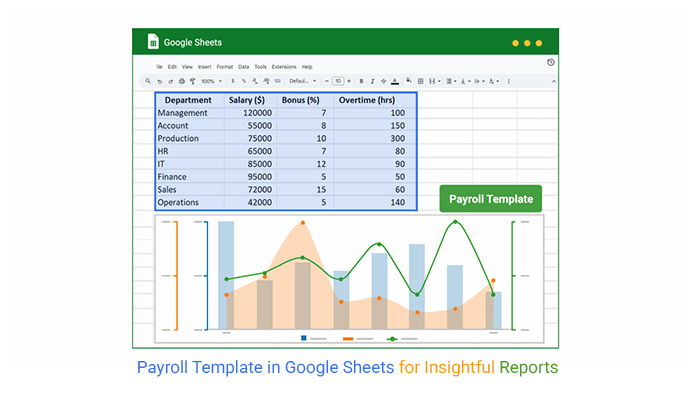Image resolution: width=698 pixels, height=400 pixels.
Task: Toggle Strikethrough formatting
Action: (383, 81)
